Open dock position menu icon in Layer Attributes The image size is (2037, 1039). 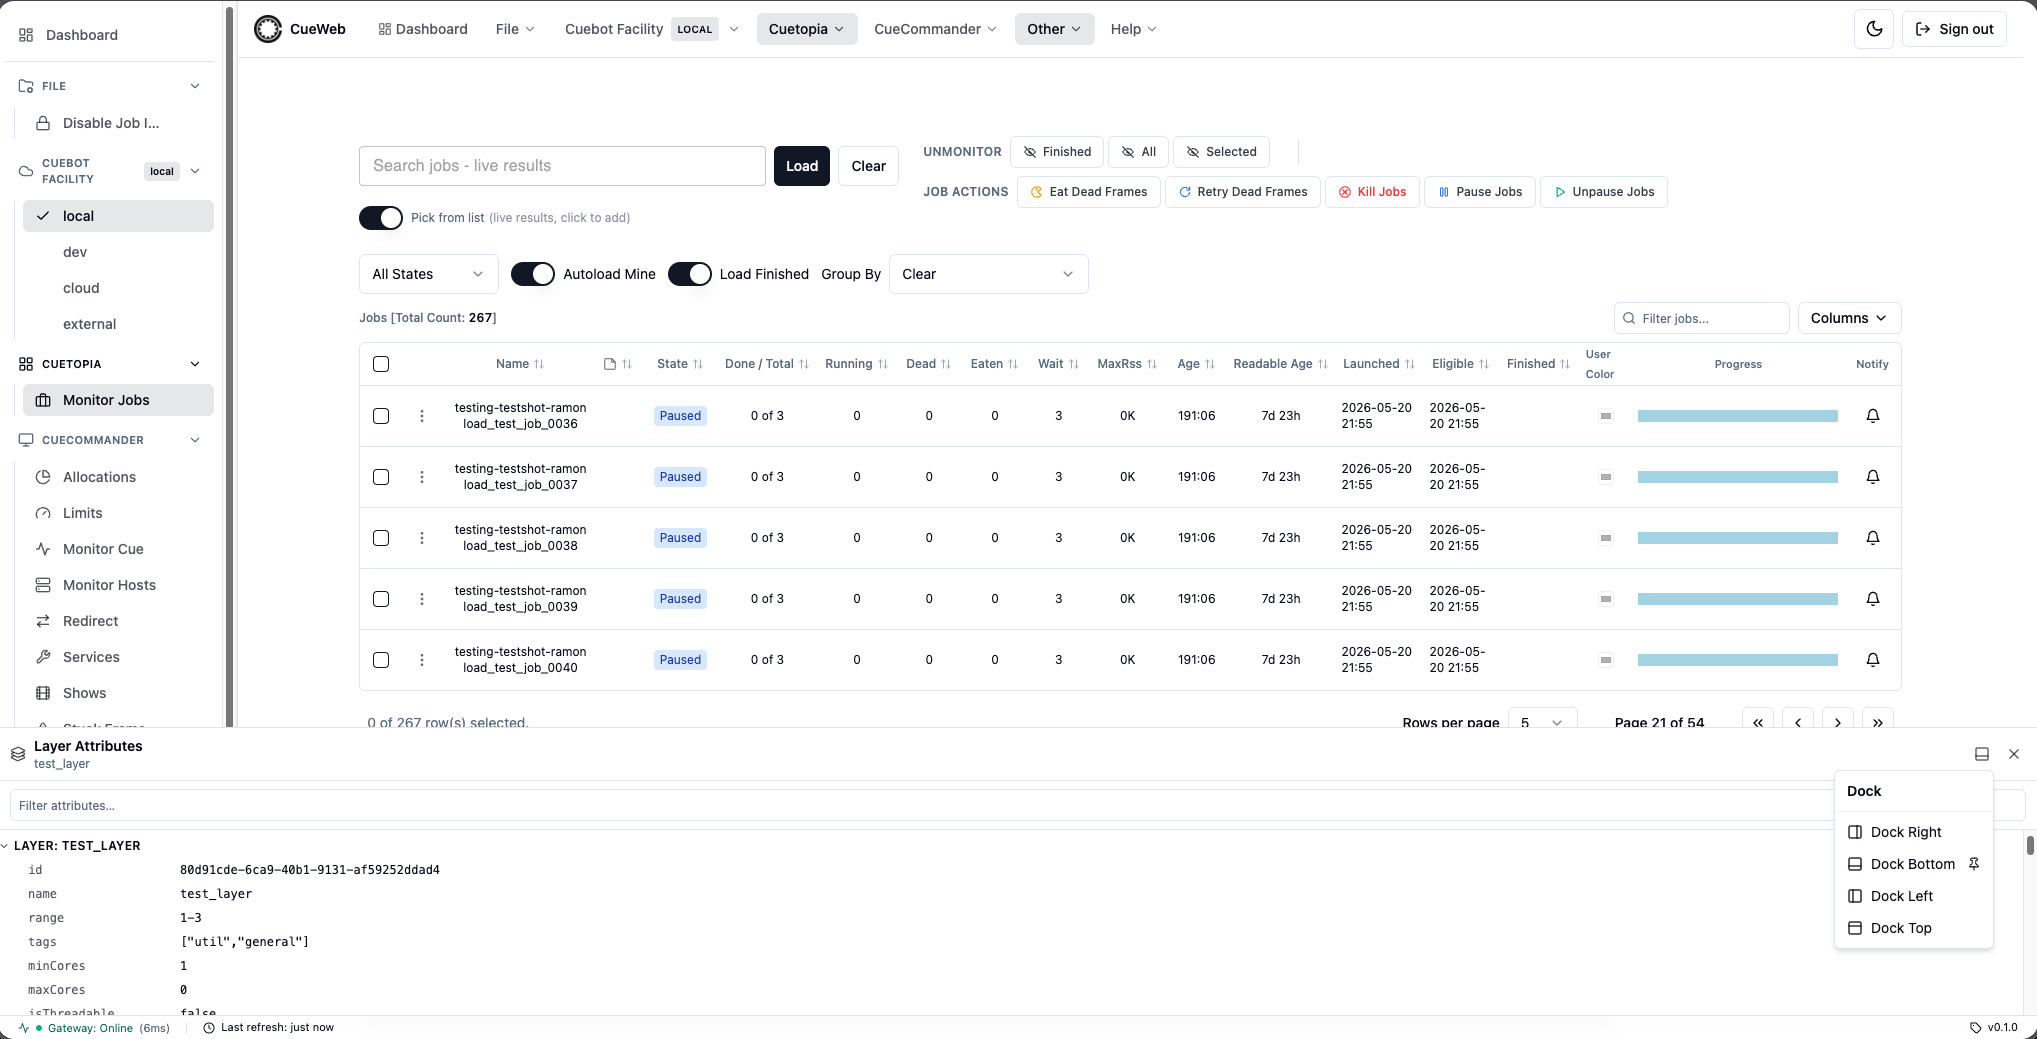click(x=1982, y=754)
